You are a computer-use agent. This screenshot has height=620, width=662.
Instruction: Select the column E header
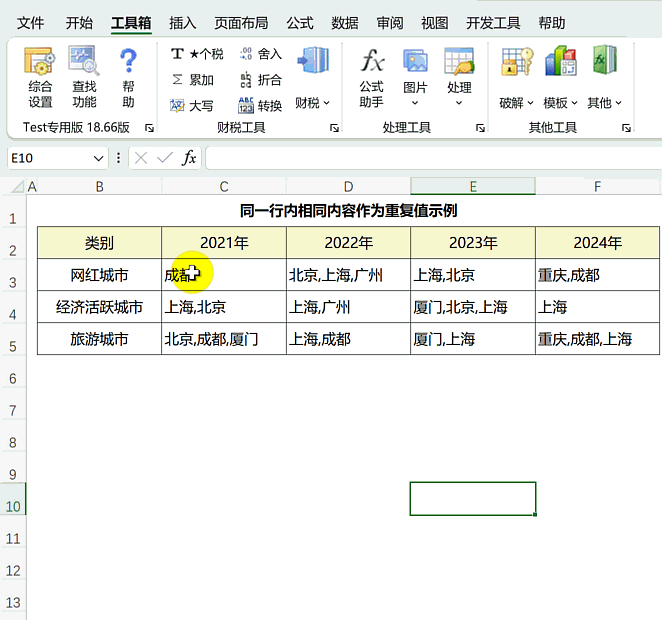point(472,187)
